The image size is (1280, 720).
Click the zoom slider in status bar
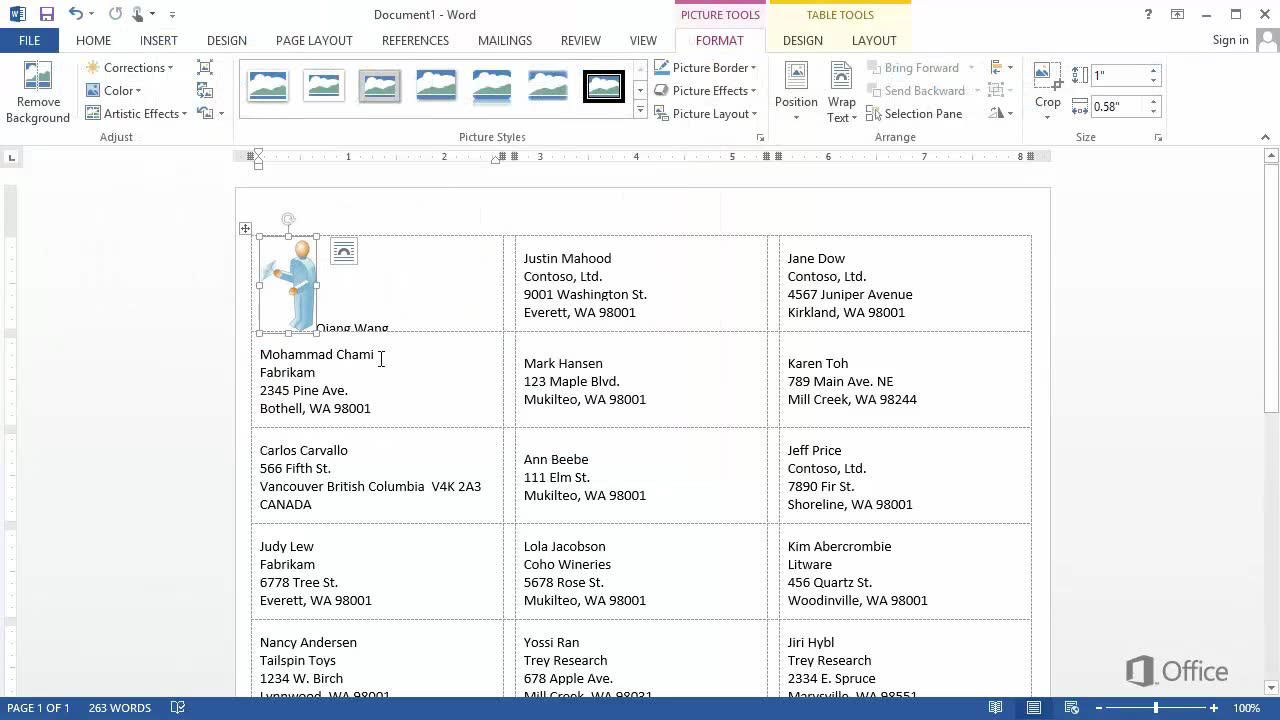click(1156, 708)
